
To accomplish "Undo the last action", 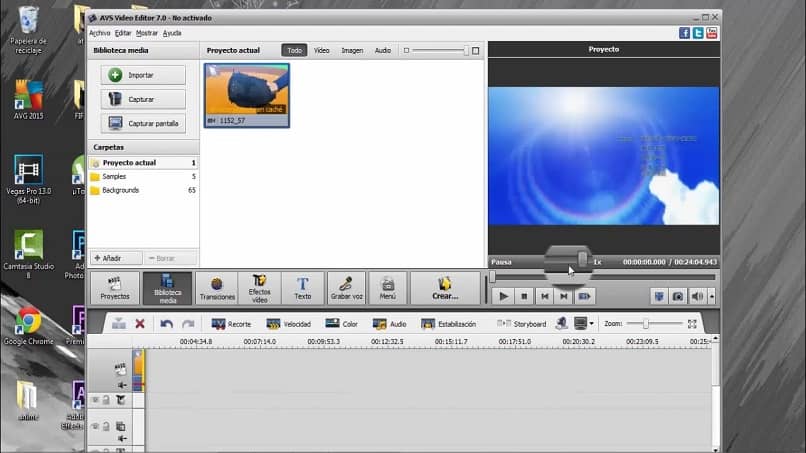I will click(167, 323).
